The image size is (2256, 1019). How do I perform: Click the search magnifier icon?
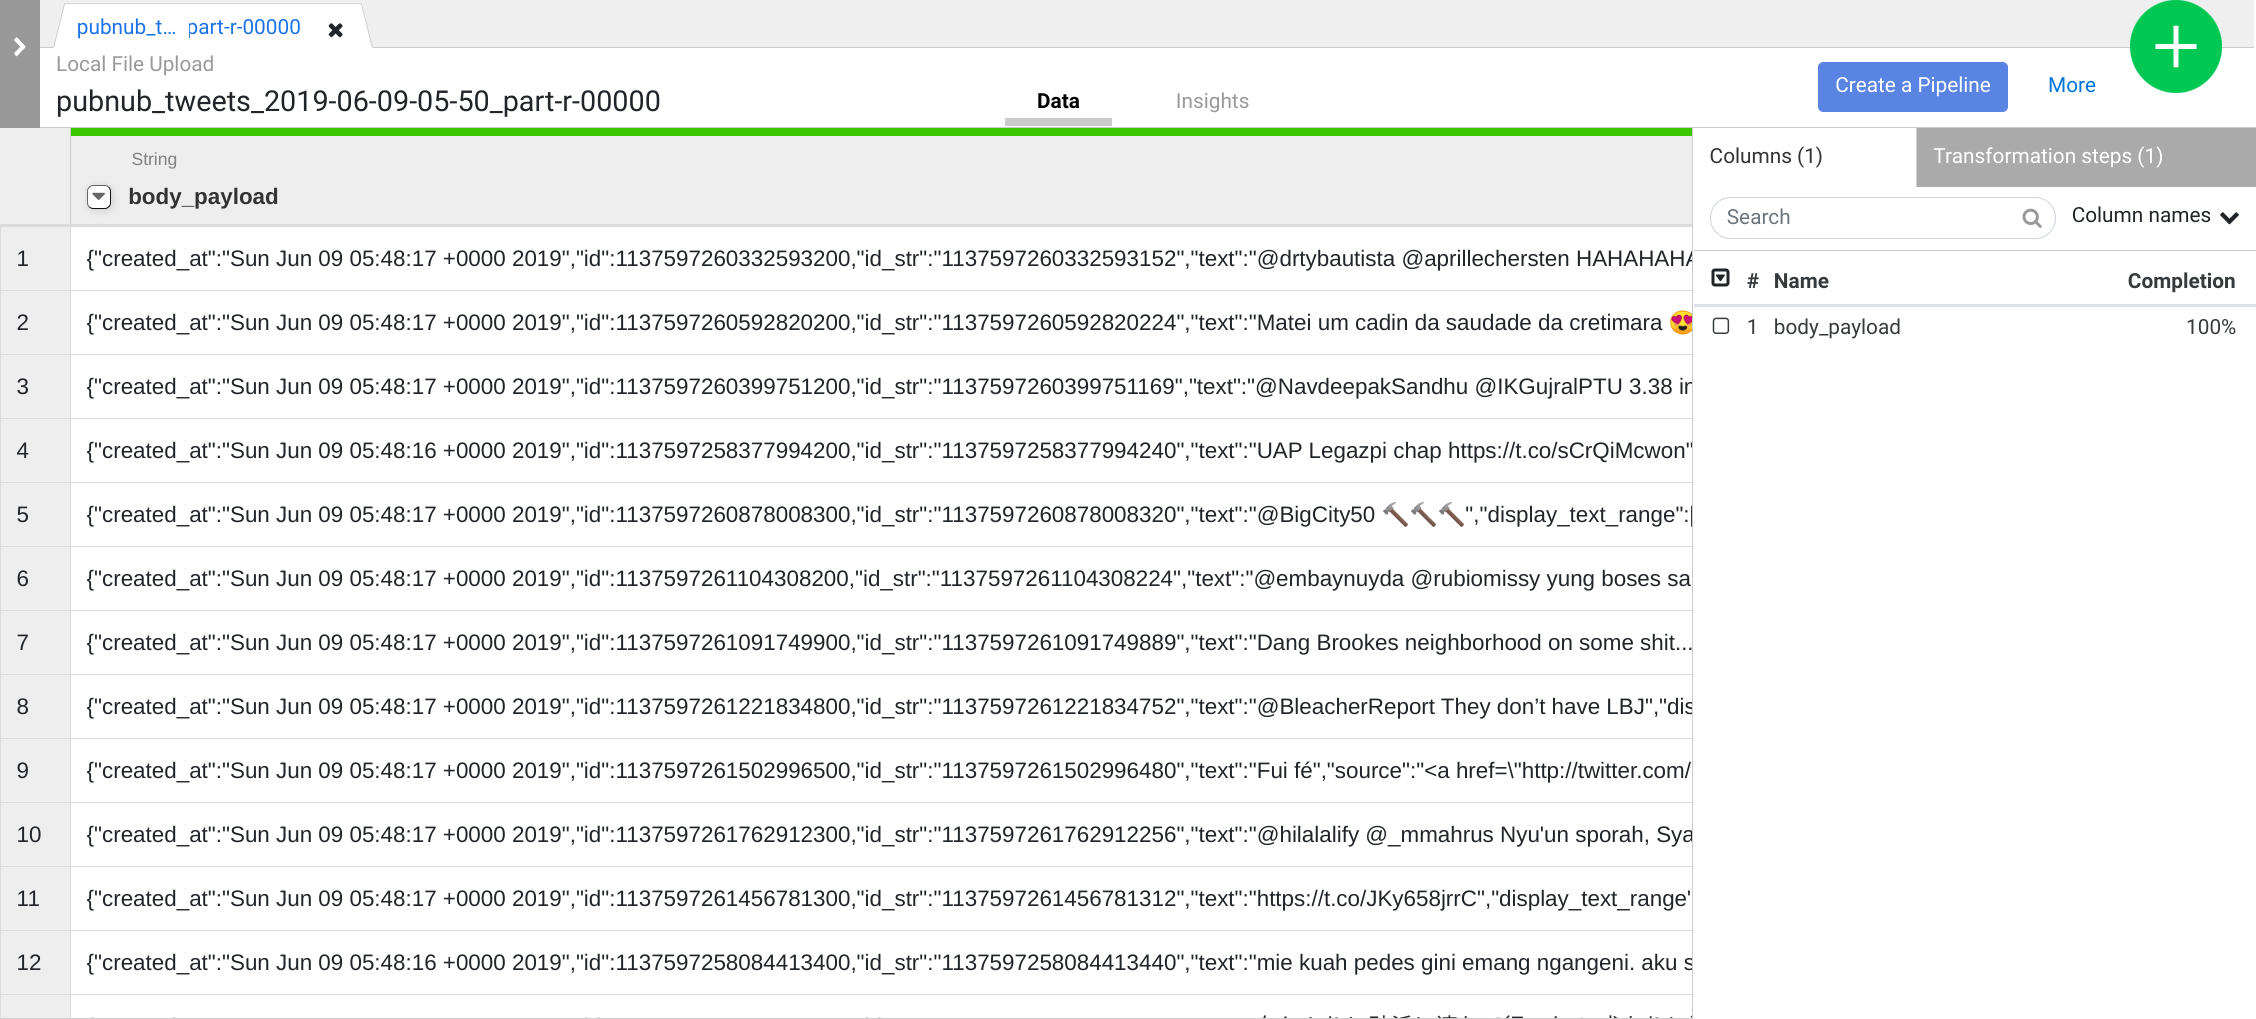click(x=2032, y=218)
